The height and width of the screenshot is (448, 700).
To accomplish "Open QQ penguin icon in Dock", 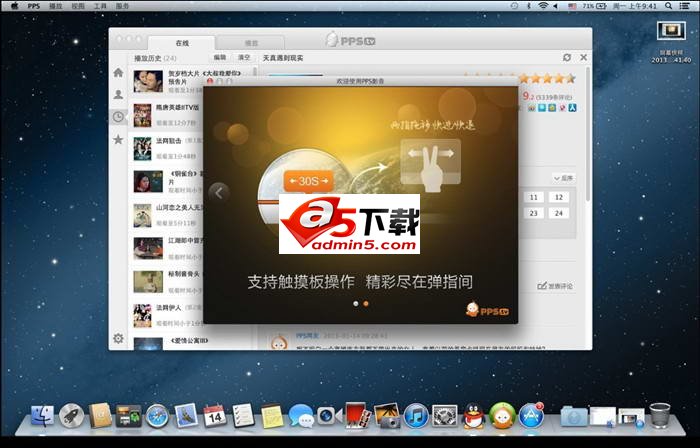I will pos(474,416).
